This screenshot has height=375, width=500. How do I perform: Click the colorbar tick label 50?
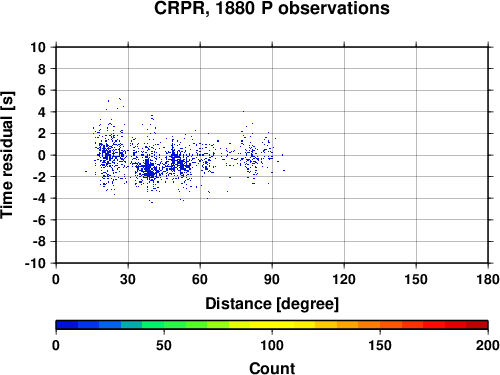[x=164, y=345]
